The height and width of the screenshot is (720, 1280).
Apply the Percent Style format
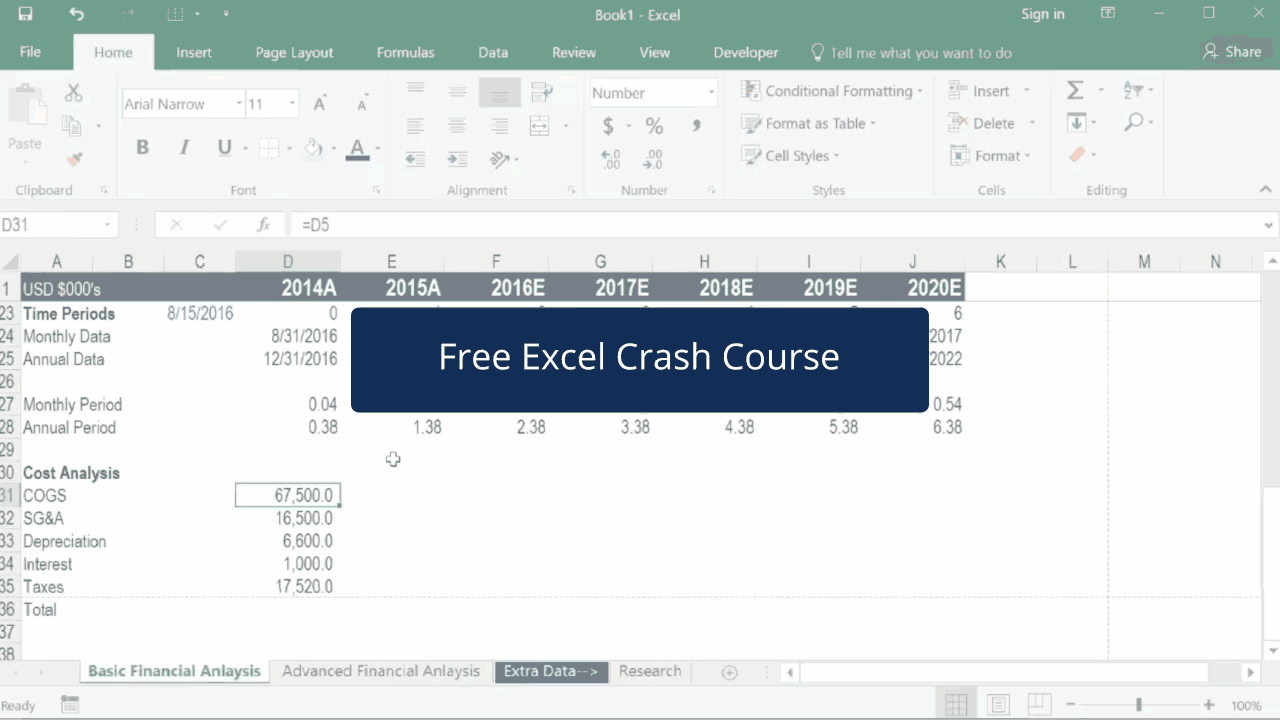point(654,126)
